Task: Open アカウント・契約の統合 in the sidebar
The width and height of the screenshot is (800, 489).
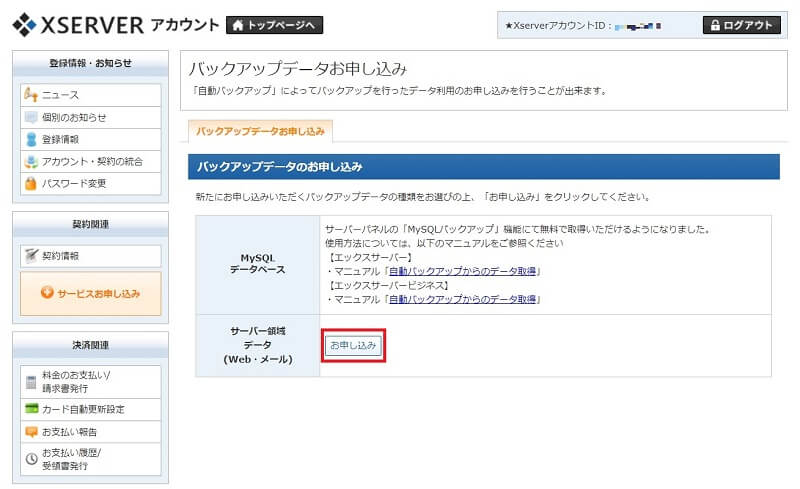Action: [x=91, y=161]
